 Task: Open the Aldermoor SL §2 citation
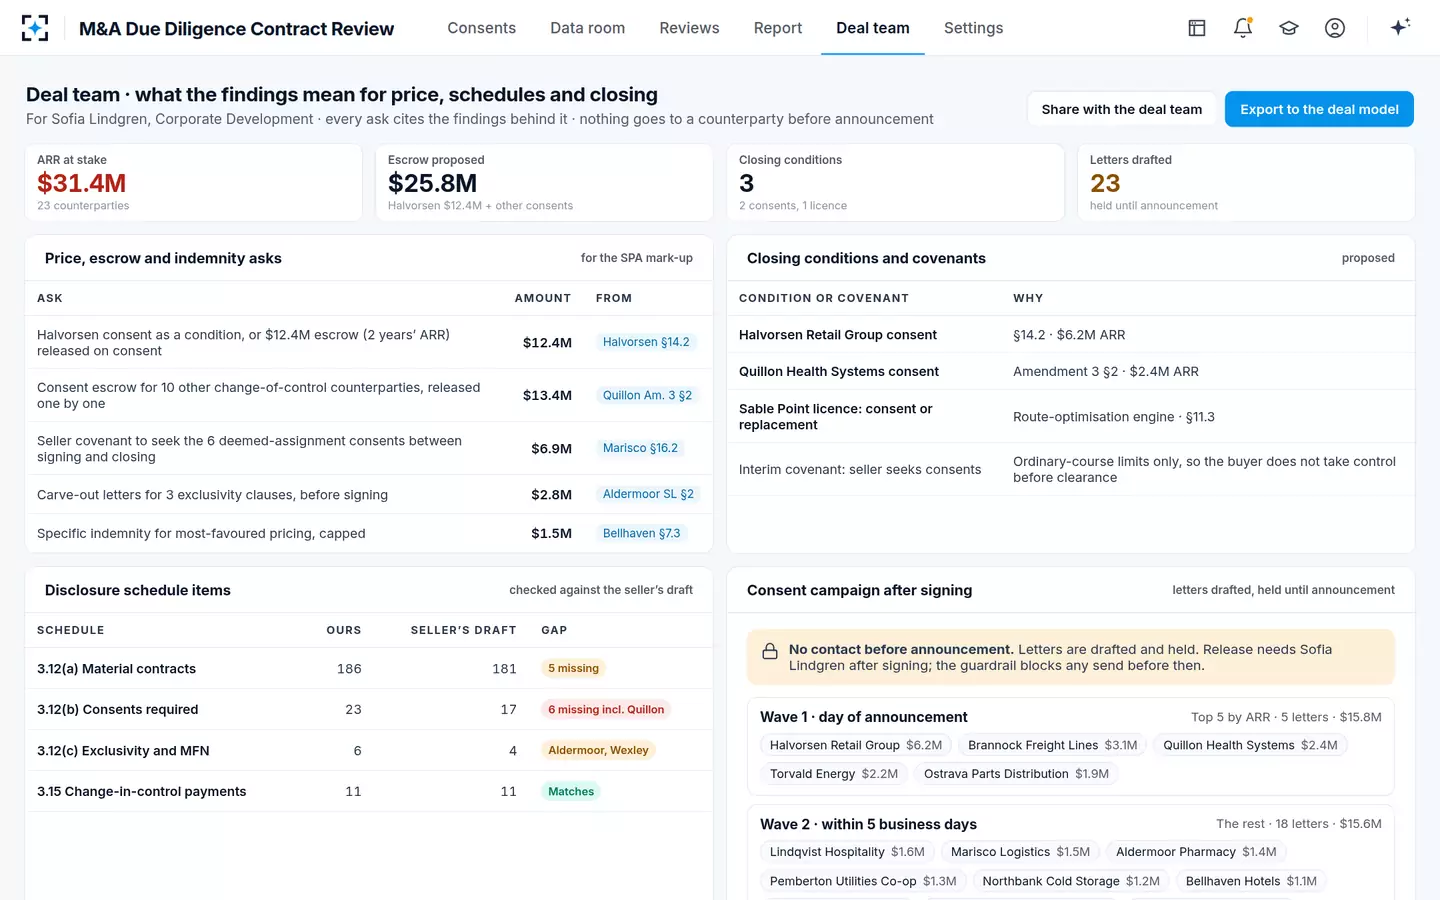point(648,494)
